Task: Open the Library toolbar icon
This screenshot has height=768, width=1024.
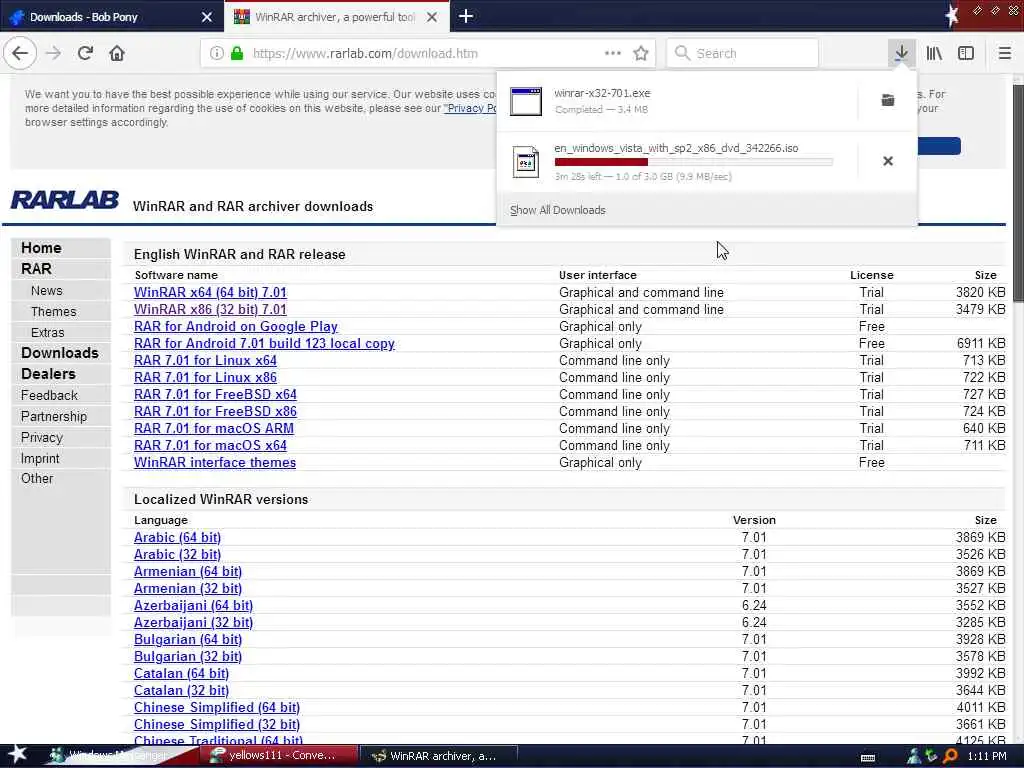Action: point(934,53)
